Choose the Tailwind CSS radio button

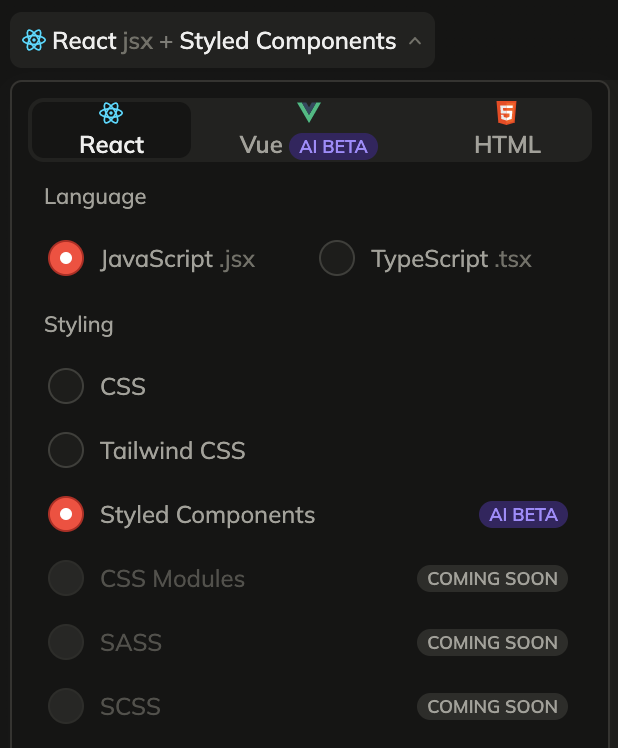pos(66,450)
